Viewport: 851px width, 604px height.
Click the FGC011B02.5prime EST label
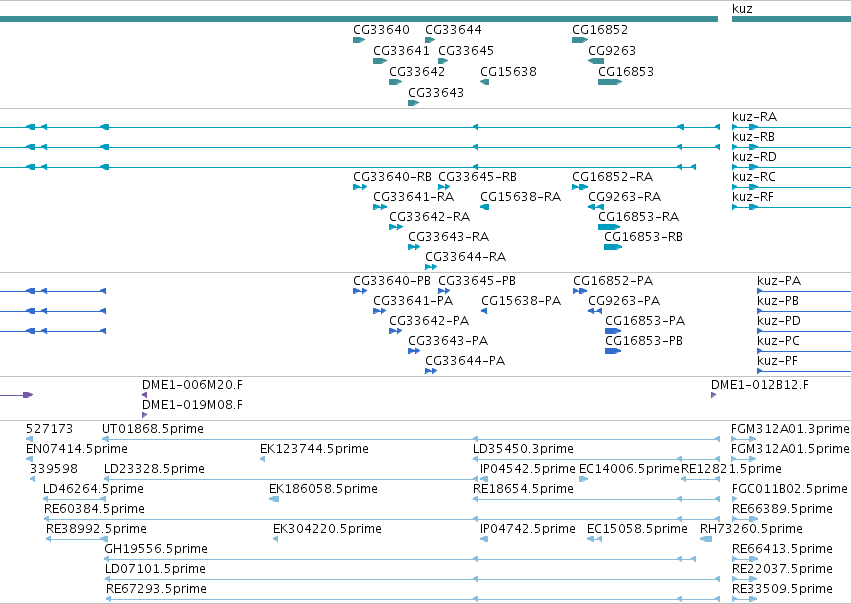pyautogui.click(x=789, y=489)
